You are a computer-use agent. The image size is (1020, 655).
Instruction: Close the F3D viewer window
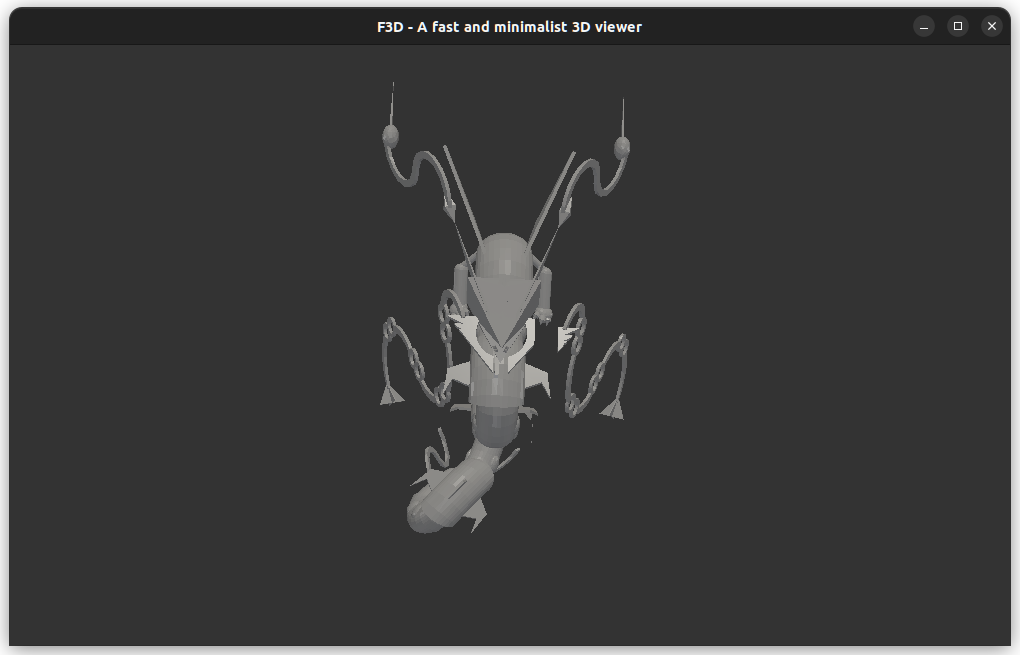pos(991,27)
